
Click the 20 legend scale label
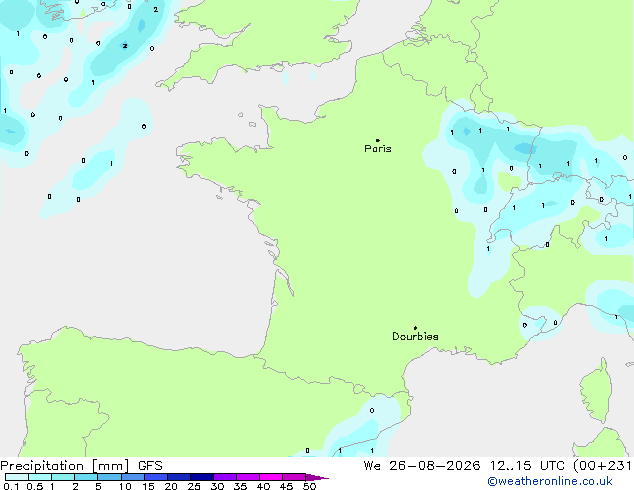click(171, 486)
